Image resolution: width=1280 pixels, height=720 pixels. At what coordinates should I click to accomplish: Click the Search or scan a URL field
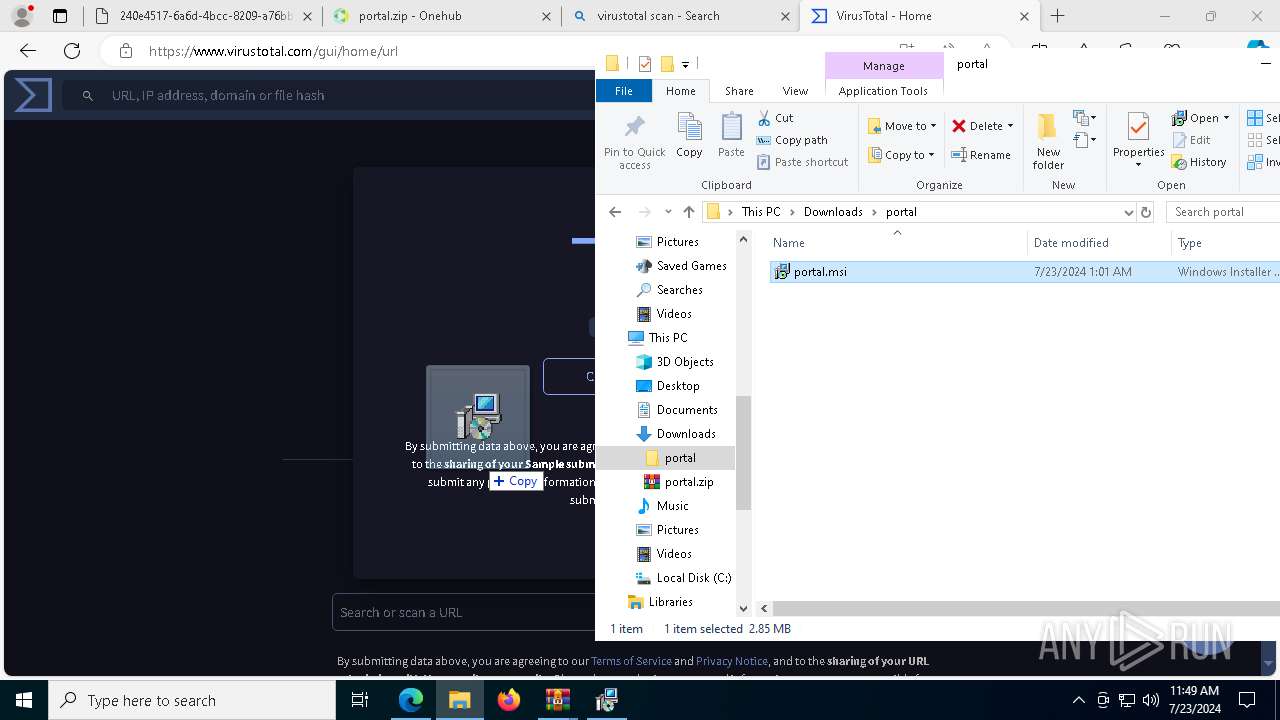464,612
